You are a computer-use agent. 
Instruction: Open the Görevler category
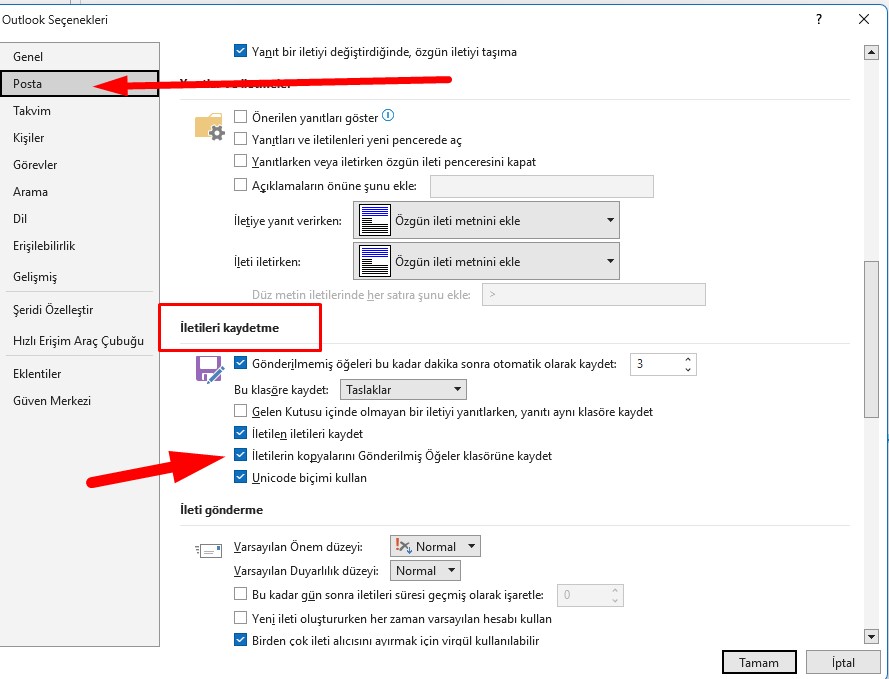tap(80, 165)
